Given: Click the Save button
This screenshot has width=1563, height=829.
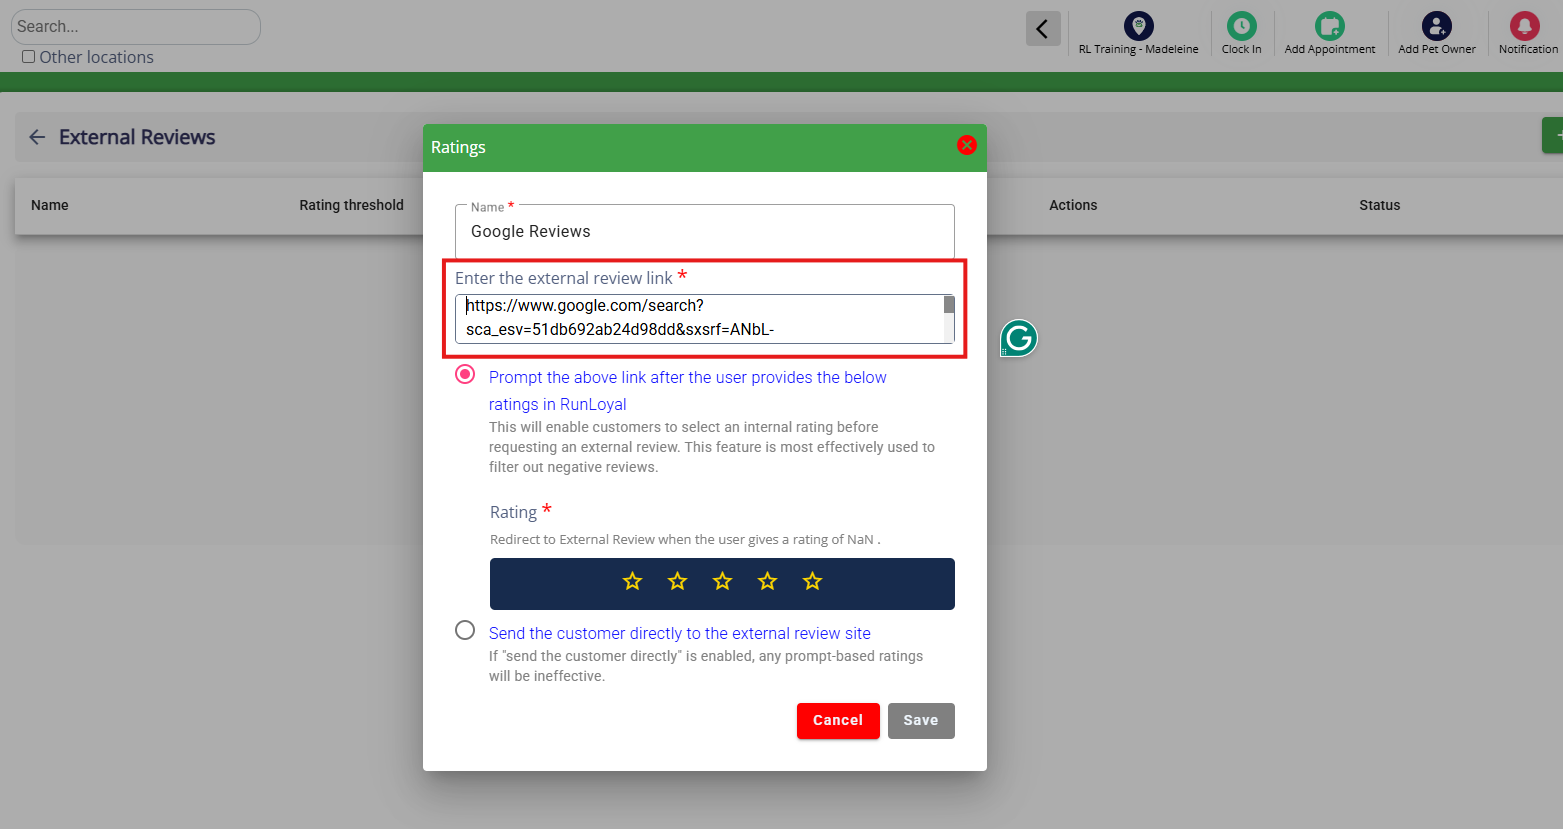Looking at the screenshot, I should coord(921,721).
